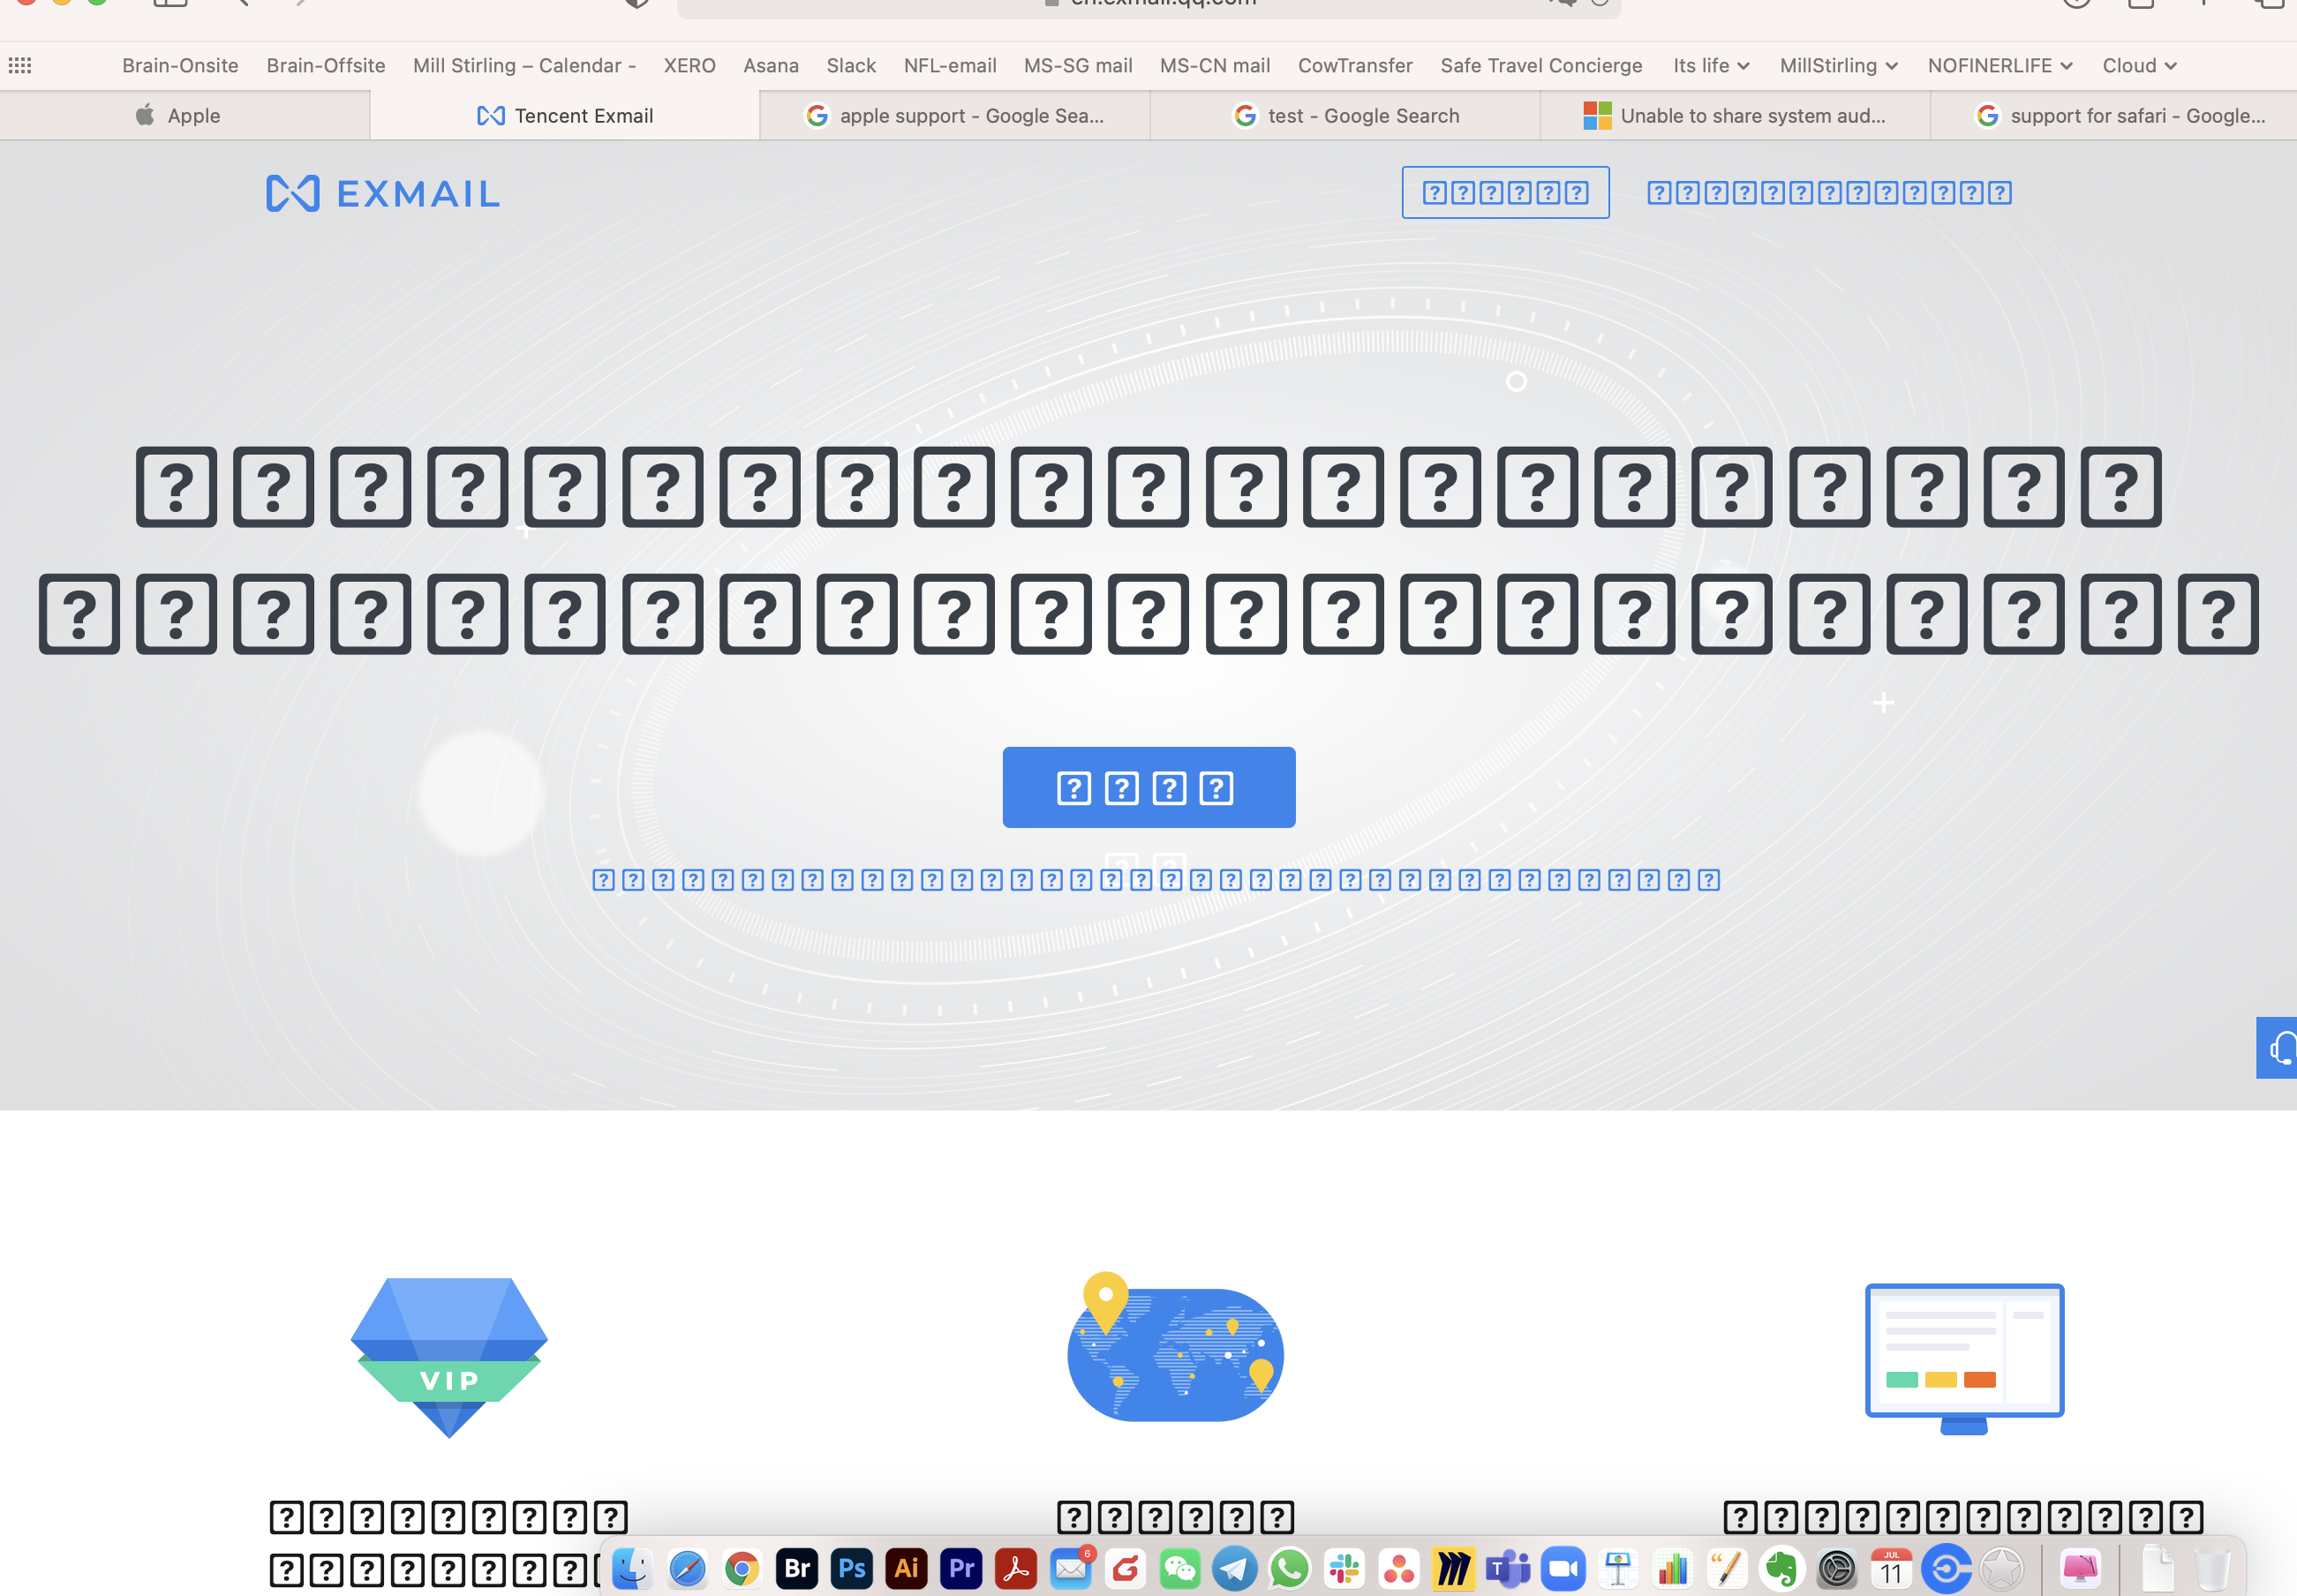
Task: Open the MS-SG mail bookmark
Action: tap(1078, 66)
